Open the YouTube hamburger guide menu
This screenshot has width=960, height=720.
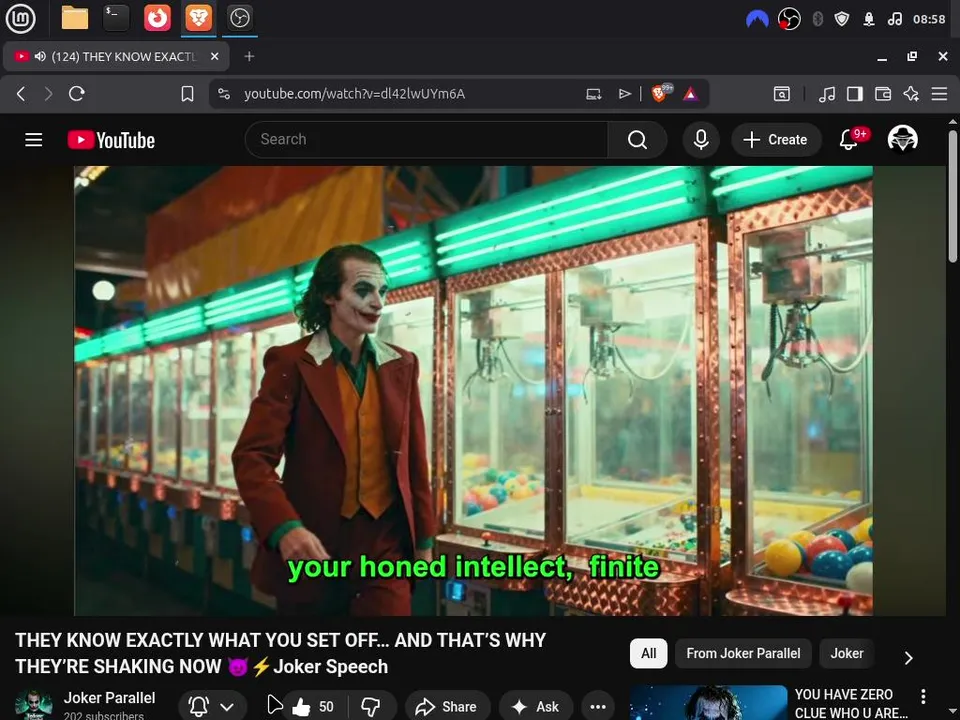tap(34, 140)
